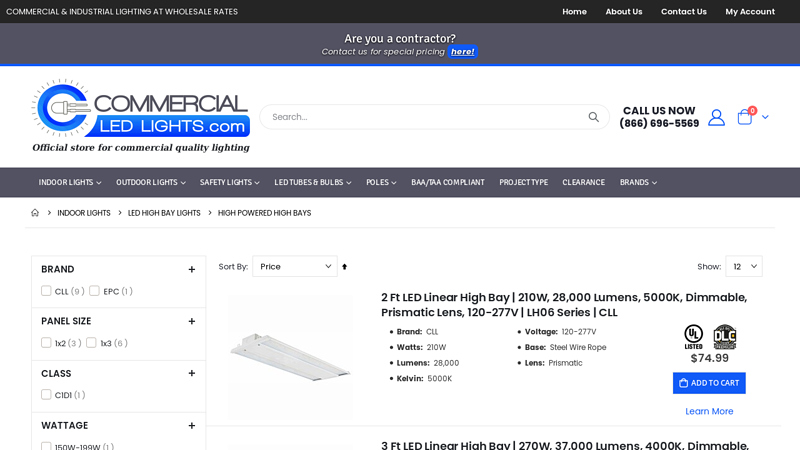800x450 pixels.
Task: Click the LED High Bay Lights breadcrumb
Action: pyautogui.click(x=164, y=213)
